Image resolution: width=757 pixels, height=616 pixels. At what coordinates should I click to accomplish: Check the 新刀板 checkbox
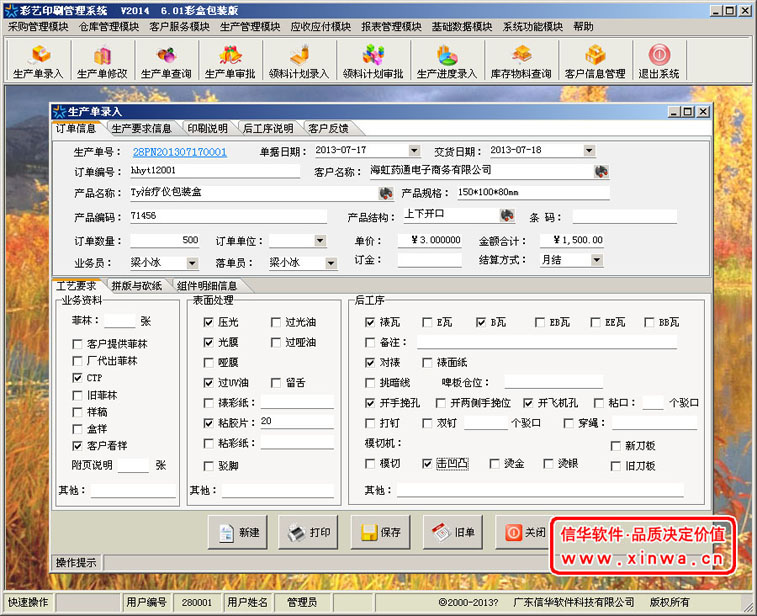[x=616, y=446]
